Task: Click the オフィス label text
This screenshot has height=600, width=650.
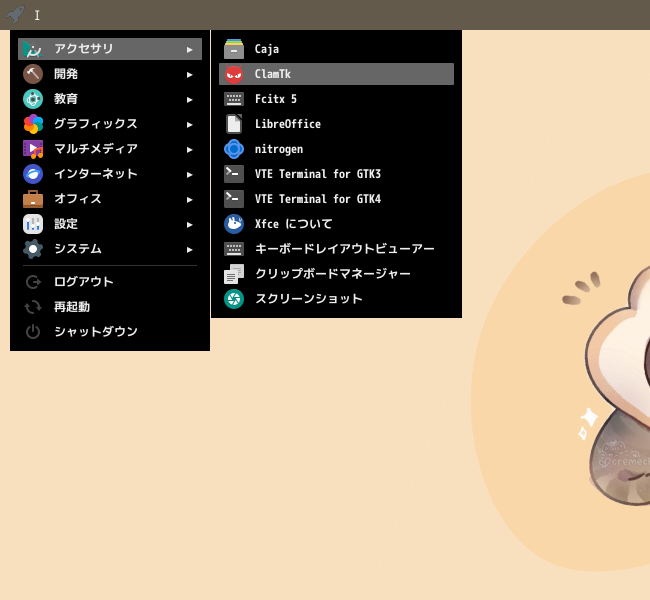Action: tap(78, 199)
